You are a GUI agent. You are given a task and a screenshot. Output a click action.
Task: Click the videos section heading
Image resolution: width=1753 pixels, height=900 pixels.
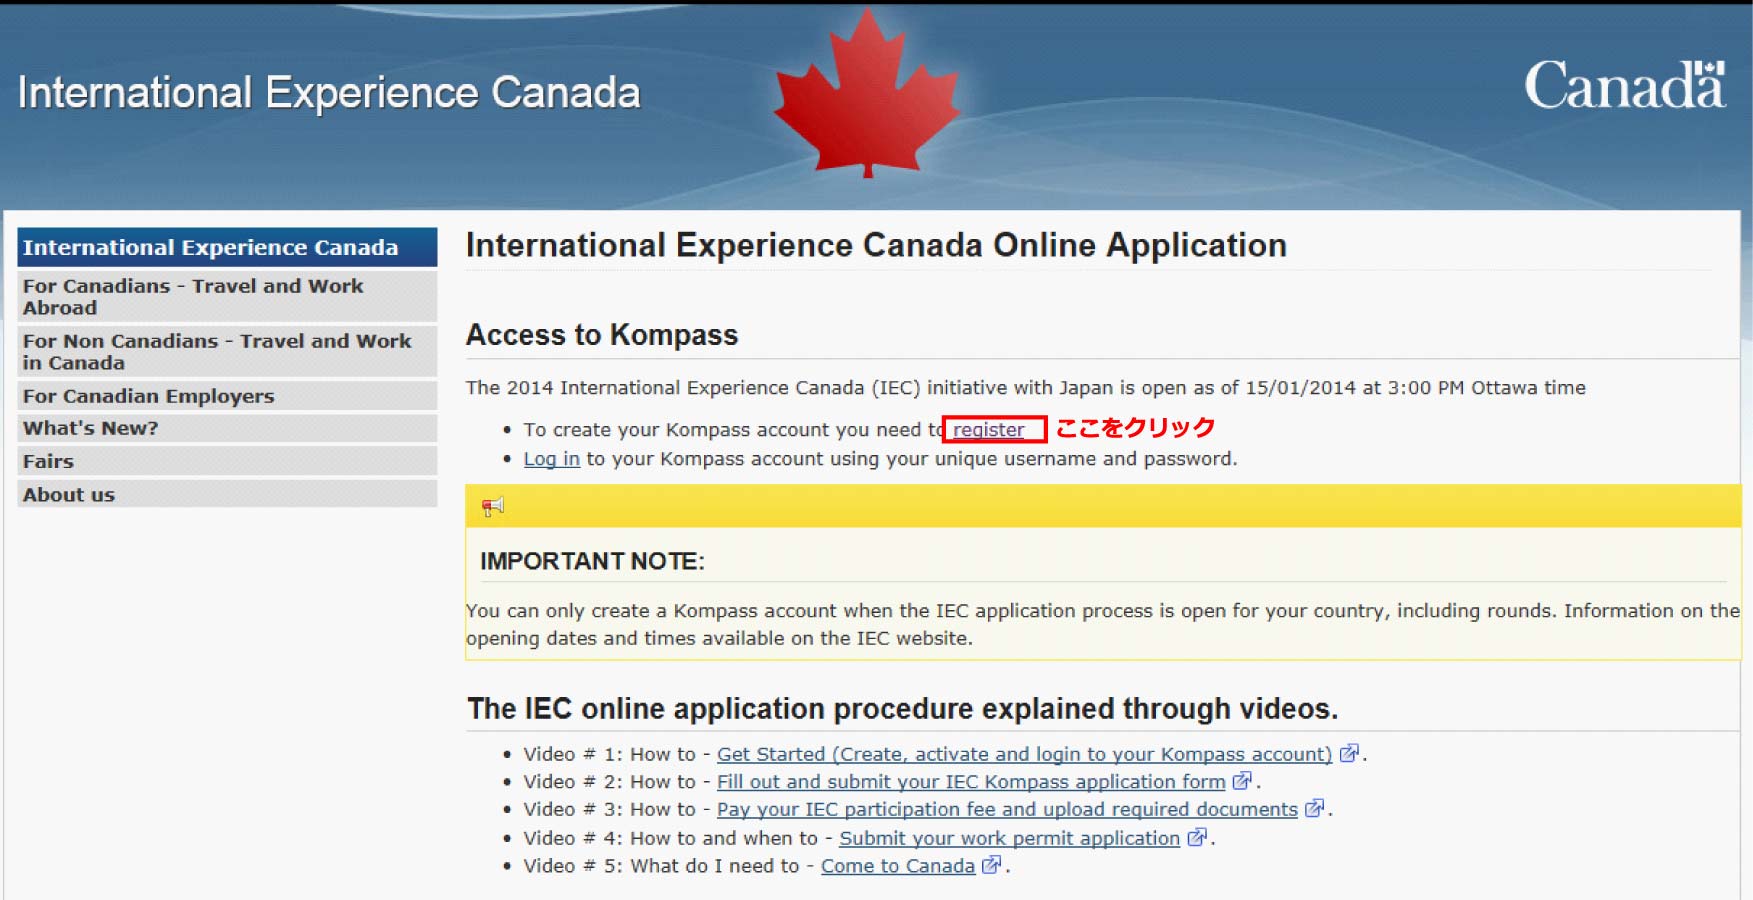click(x=902, y=708)
